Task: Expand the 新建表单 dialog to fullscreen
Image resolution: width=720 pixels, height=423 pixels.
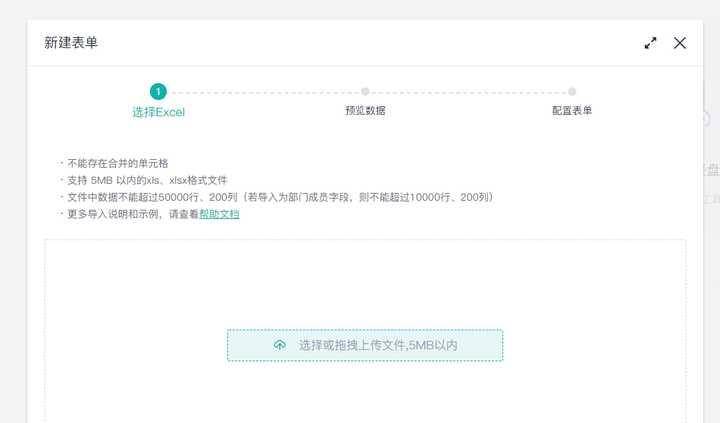Action: pos(650,43)
